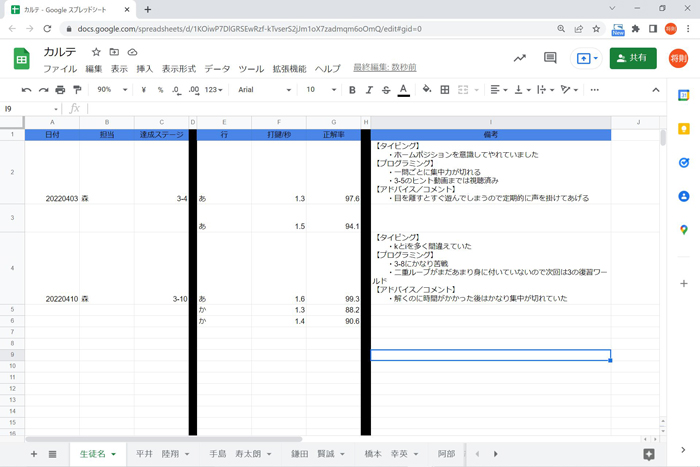Image resolution: width=700 pixels, height=467 pixels.
Task: Click the borders icon in toolbar
Action: [447, 90]
